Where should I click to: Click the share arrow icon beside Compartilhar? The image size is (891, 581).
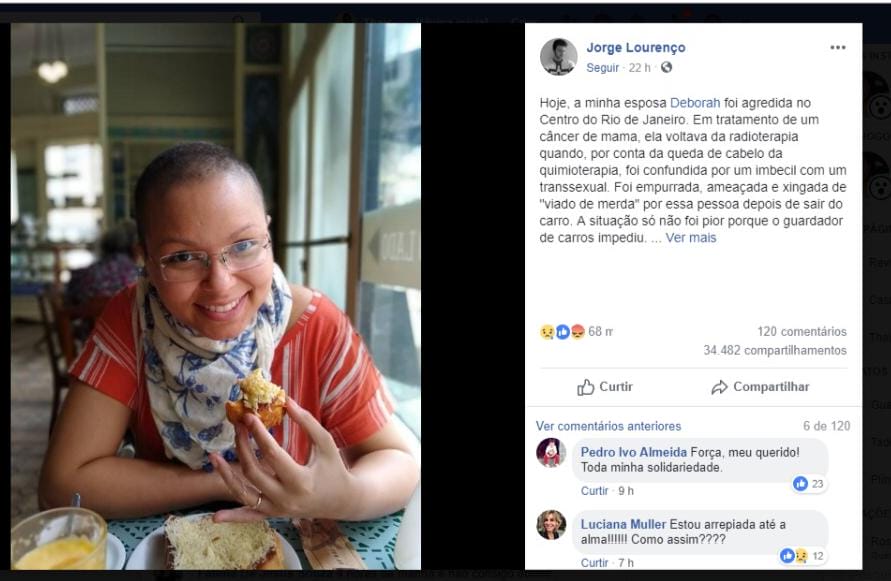(x=719, y=387)
